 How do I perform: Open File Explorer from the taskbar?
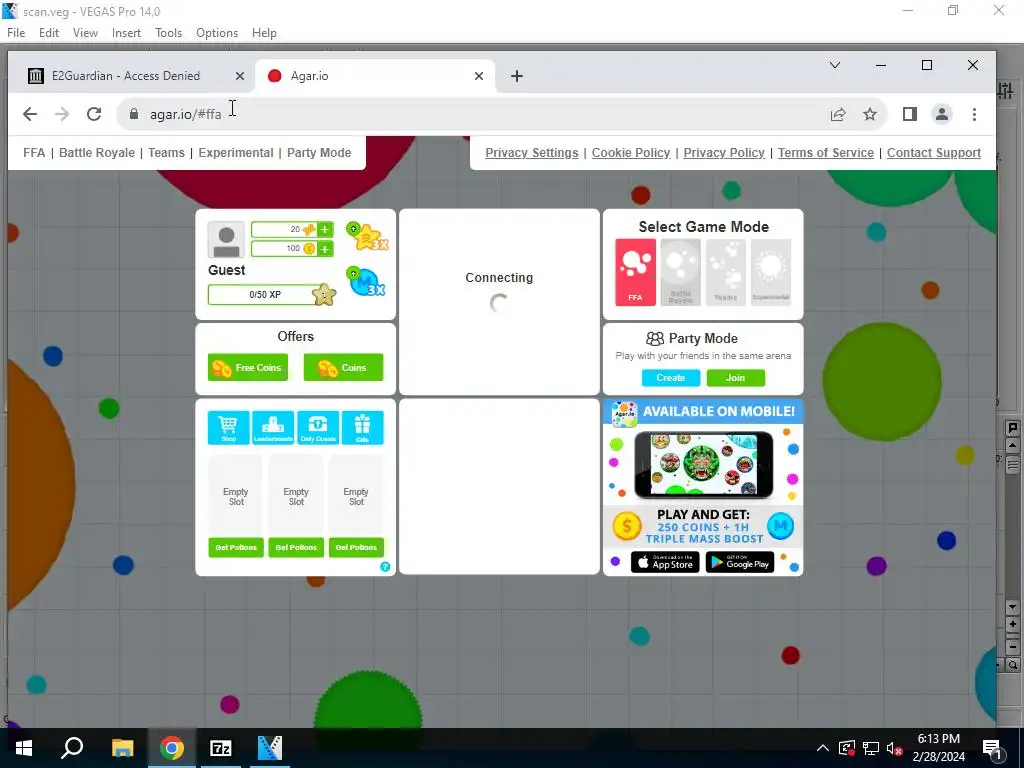click(x=122, y=748)
